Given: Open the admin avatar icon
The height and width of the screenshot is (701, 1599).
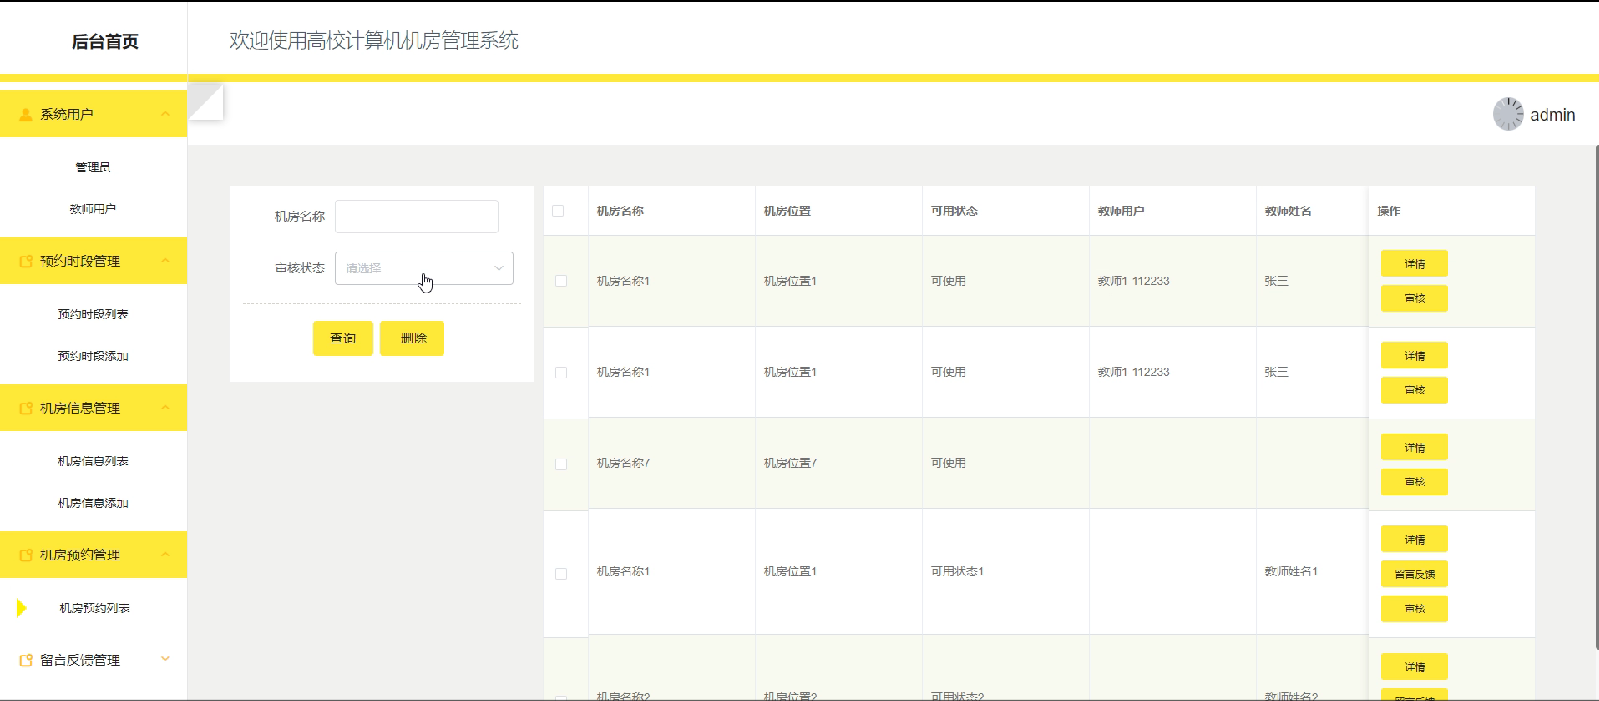Looking at the screenshot, I should coord(1508,114).
